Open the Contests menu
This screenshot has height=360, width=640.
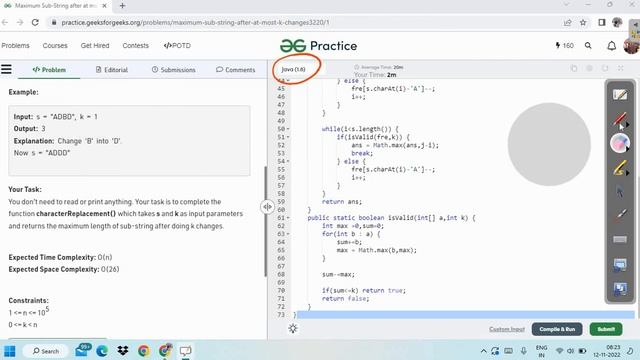tap(136, 46)
